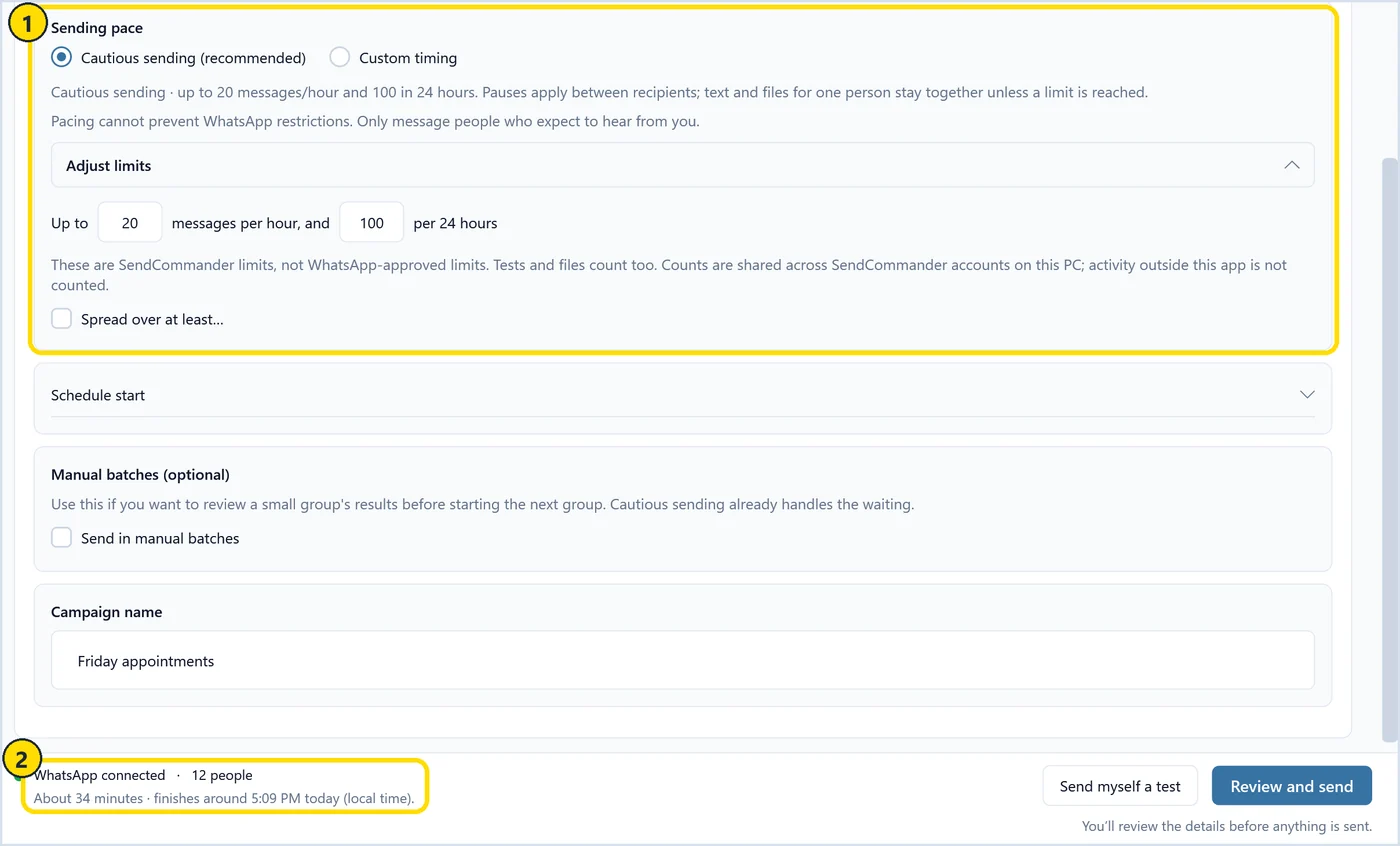Click the Sending pace heading
Image resolution: width=1400 pixels, height=846 pixels.
[x=97, y=28]
